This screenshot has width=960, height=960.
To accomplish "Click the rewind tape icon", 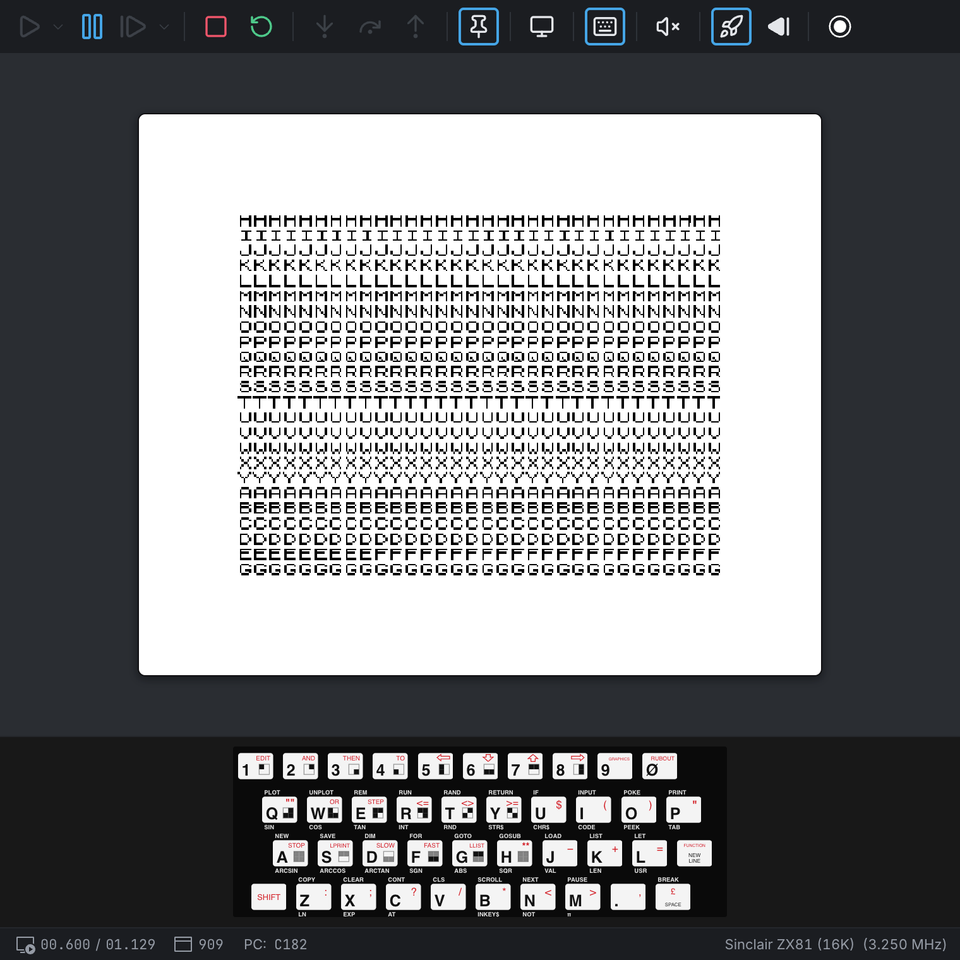I will tap(779, 27).
